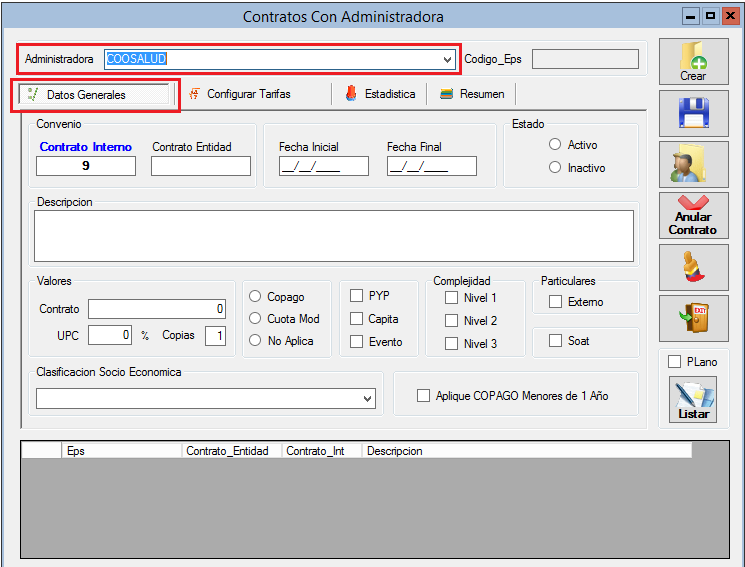Toggle the PLano checkbox
This screenshot has height=567, width=745.
674,361
